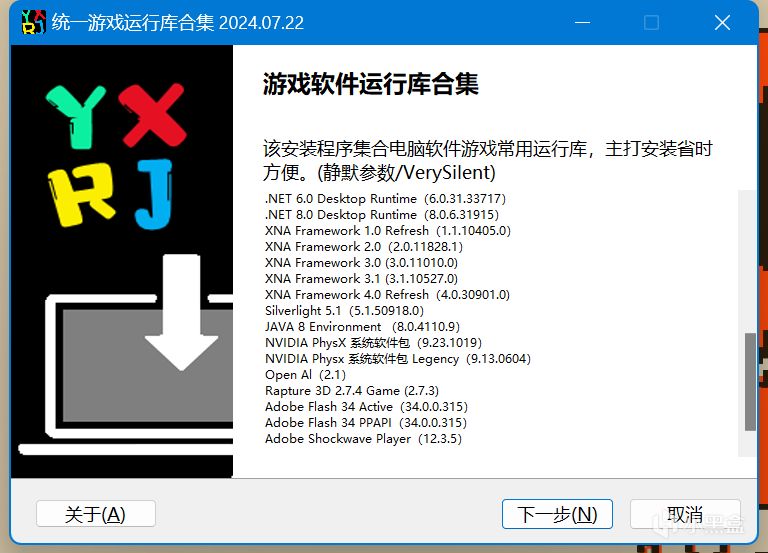Viewport: 768px width, 553px height.
Task: Select 'XNA Framework 2.0' line
Action: pos(363,247)
